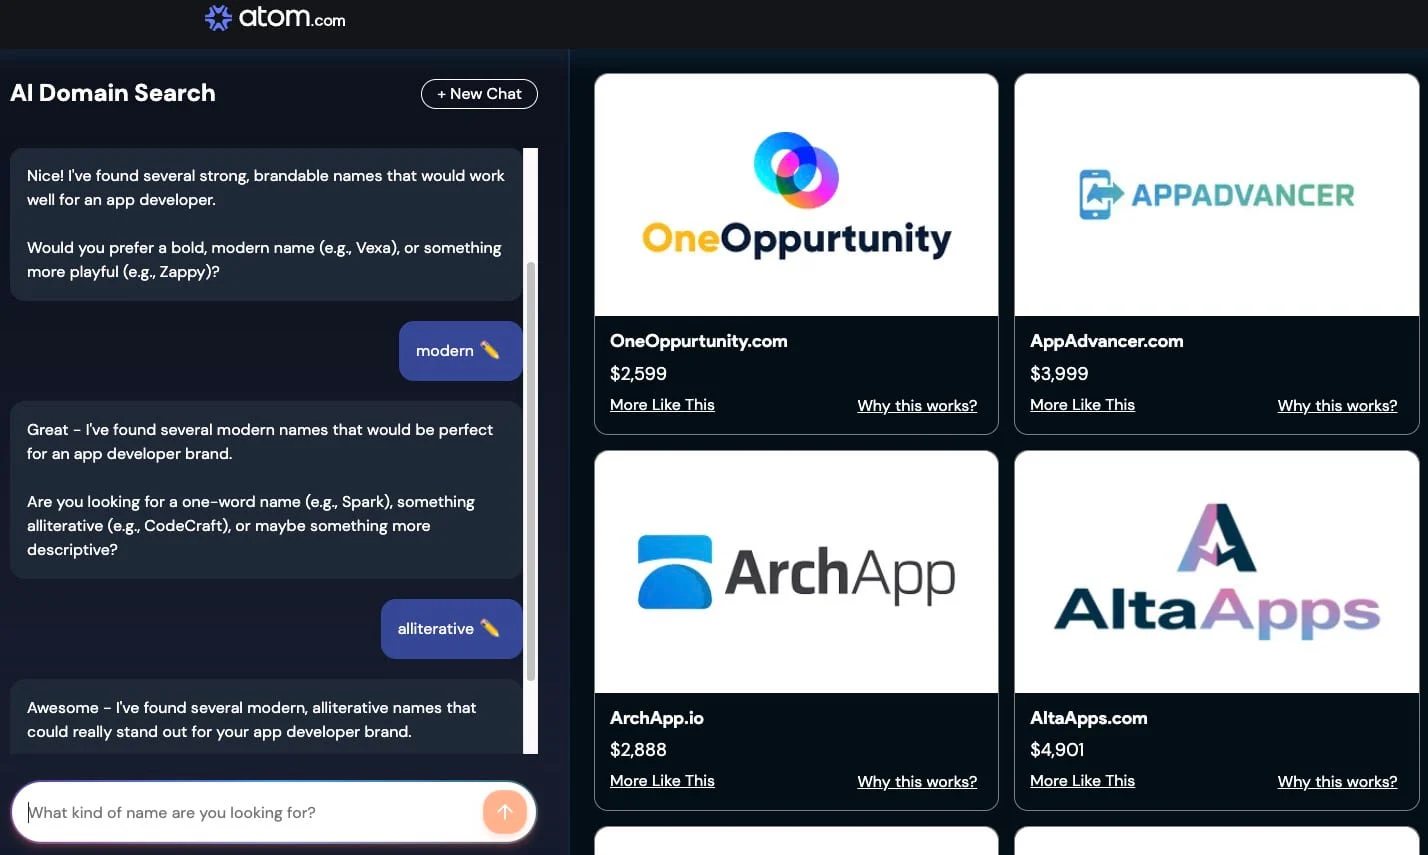Click the message starting 'Great - I've found'

[x=266, y=490]
